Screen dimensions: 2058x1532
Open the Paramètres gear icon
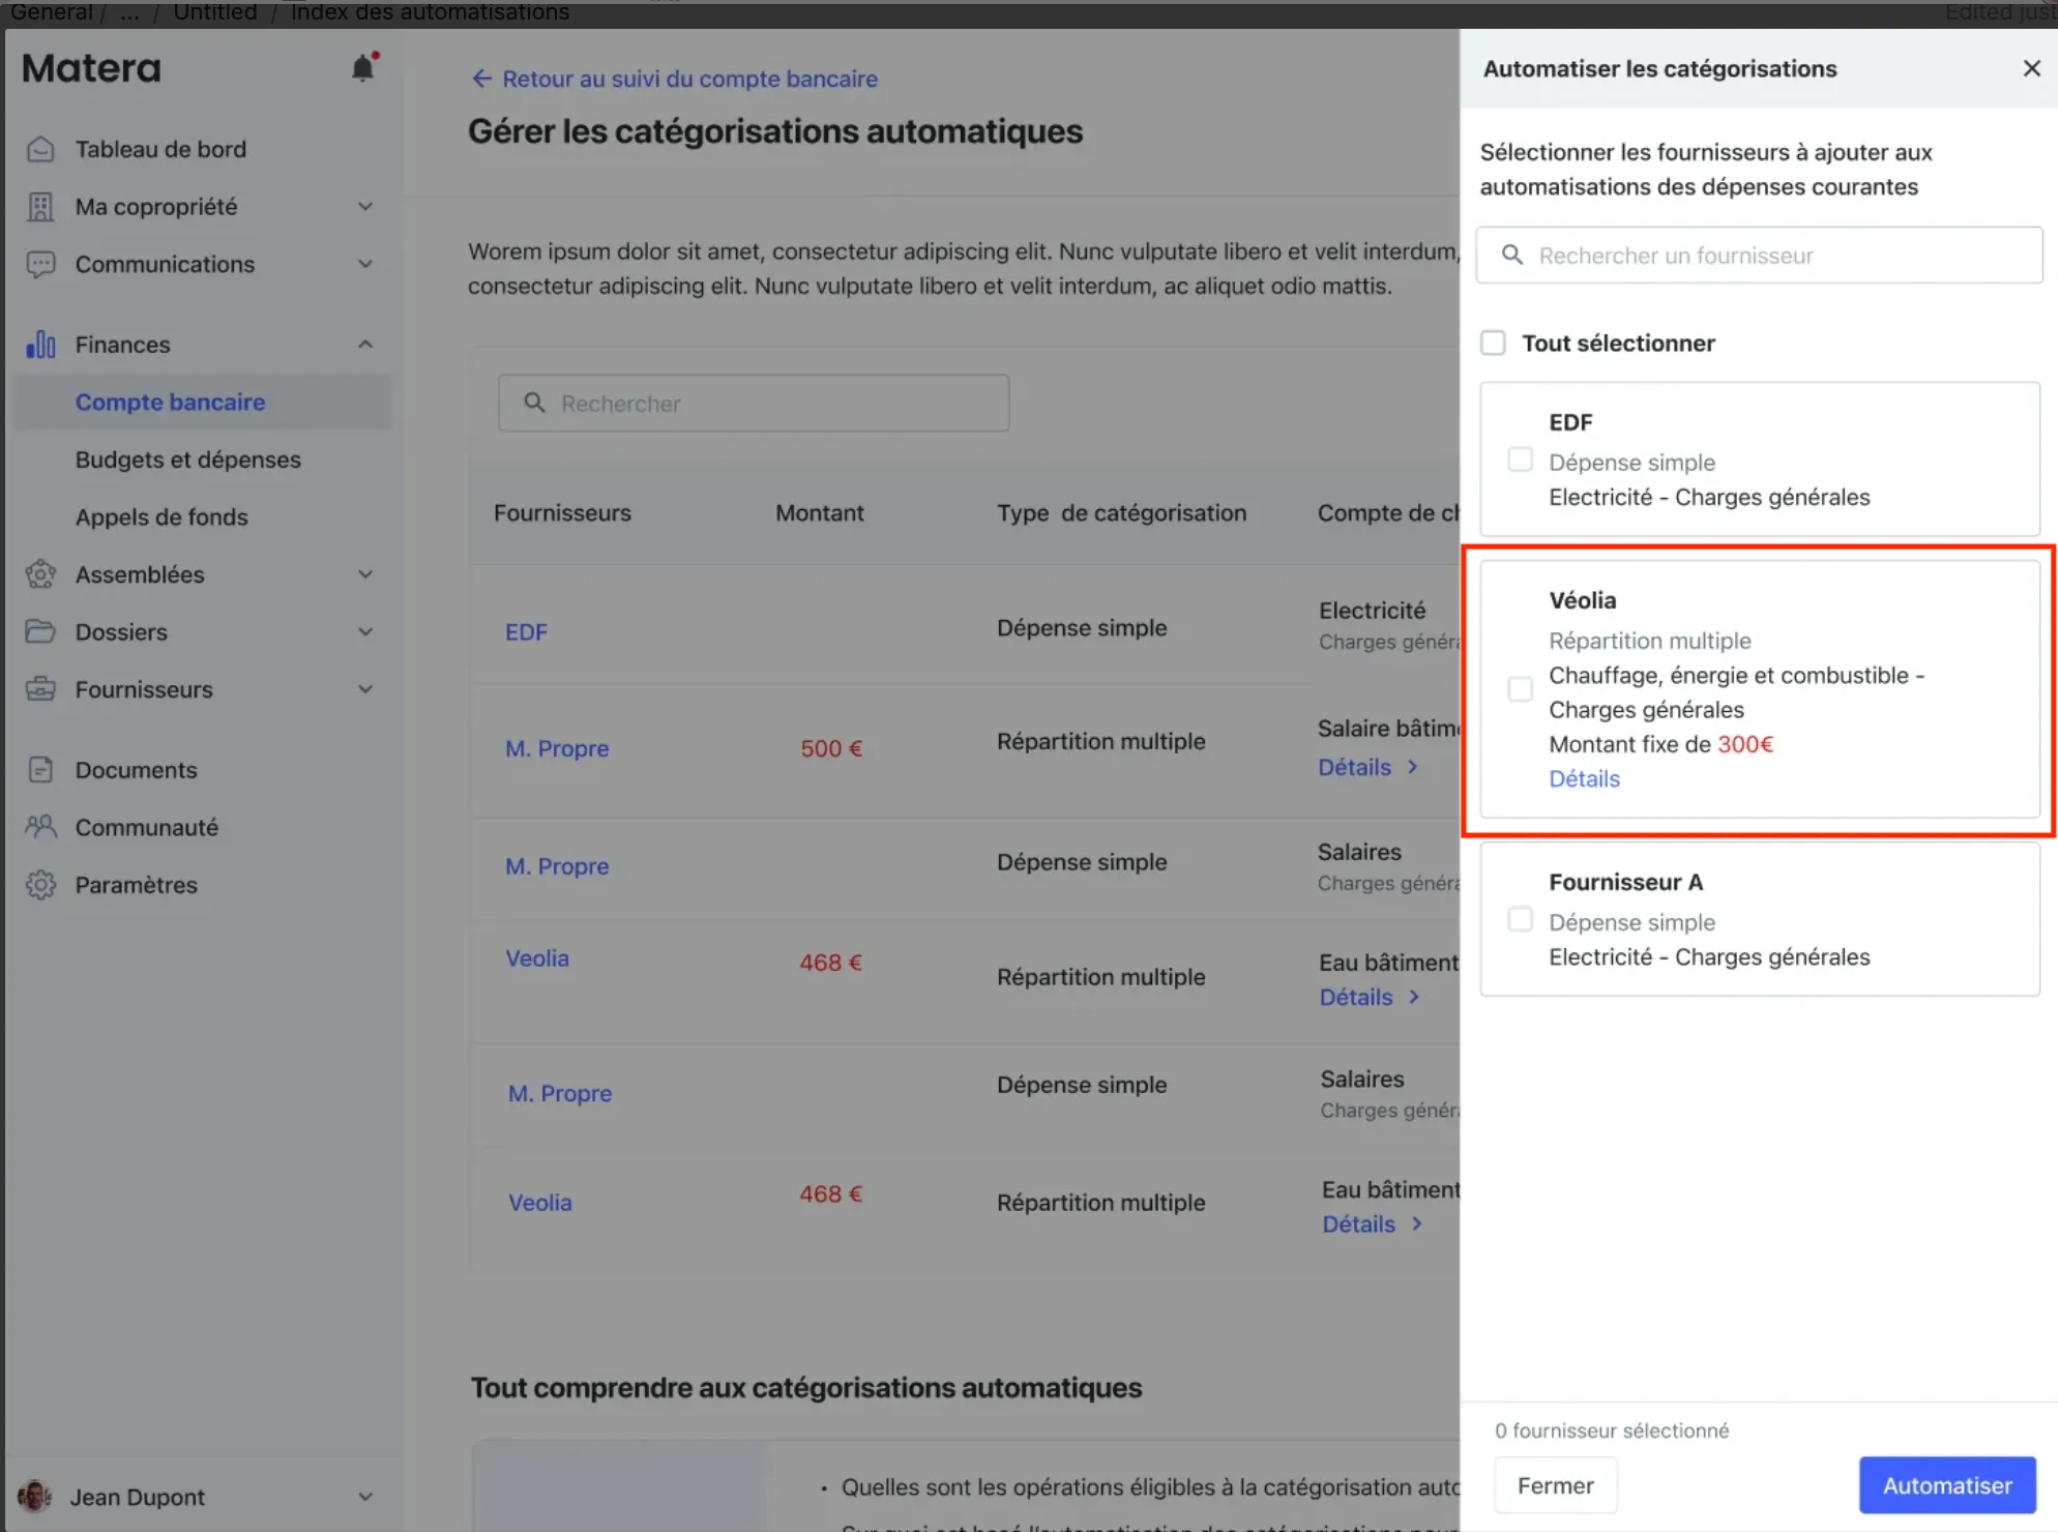tap(41, 884)
